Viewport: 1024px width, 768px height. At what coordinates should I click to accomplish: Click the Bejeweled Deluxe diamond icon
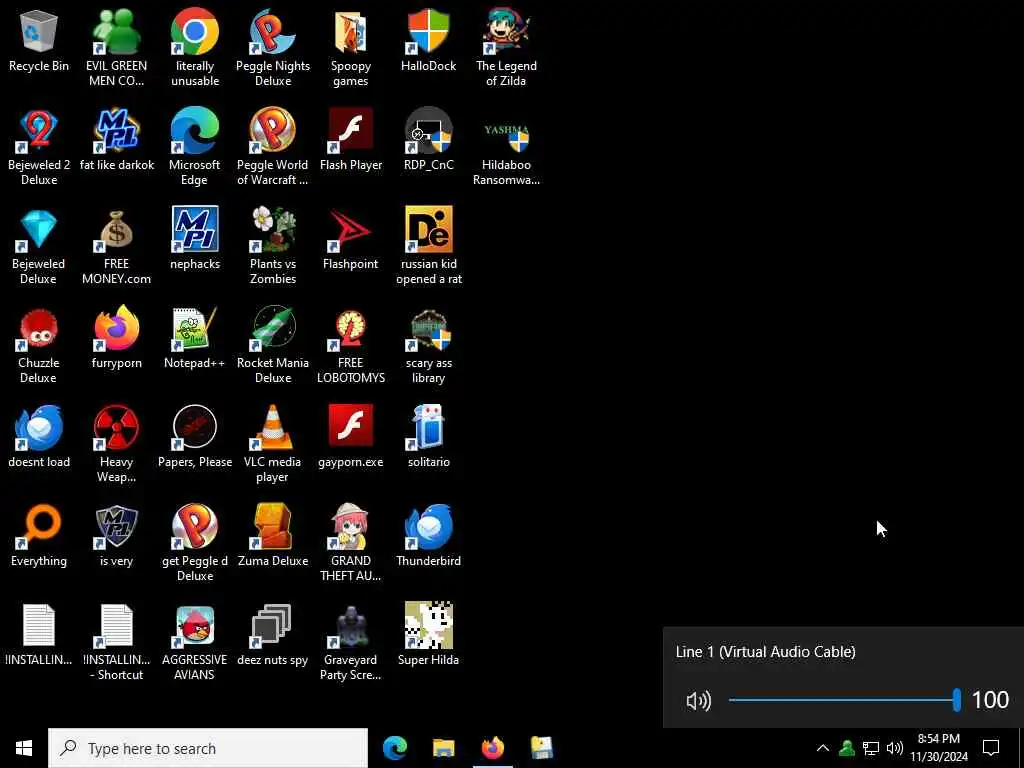(39, 246)
